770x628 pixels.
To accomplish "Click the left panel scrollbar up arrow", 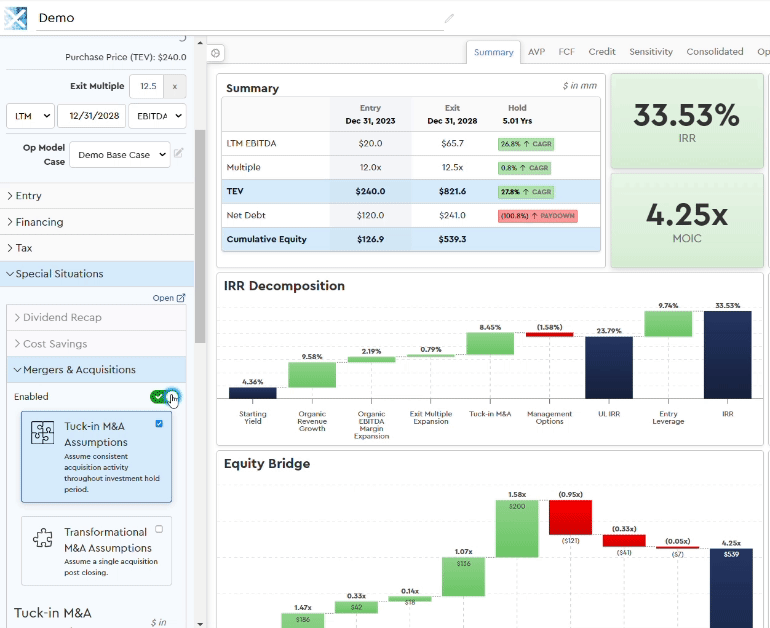I will (200, 45).
